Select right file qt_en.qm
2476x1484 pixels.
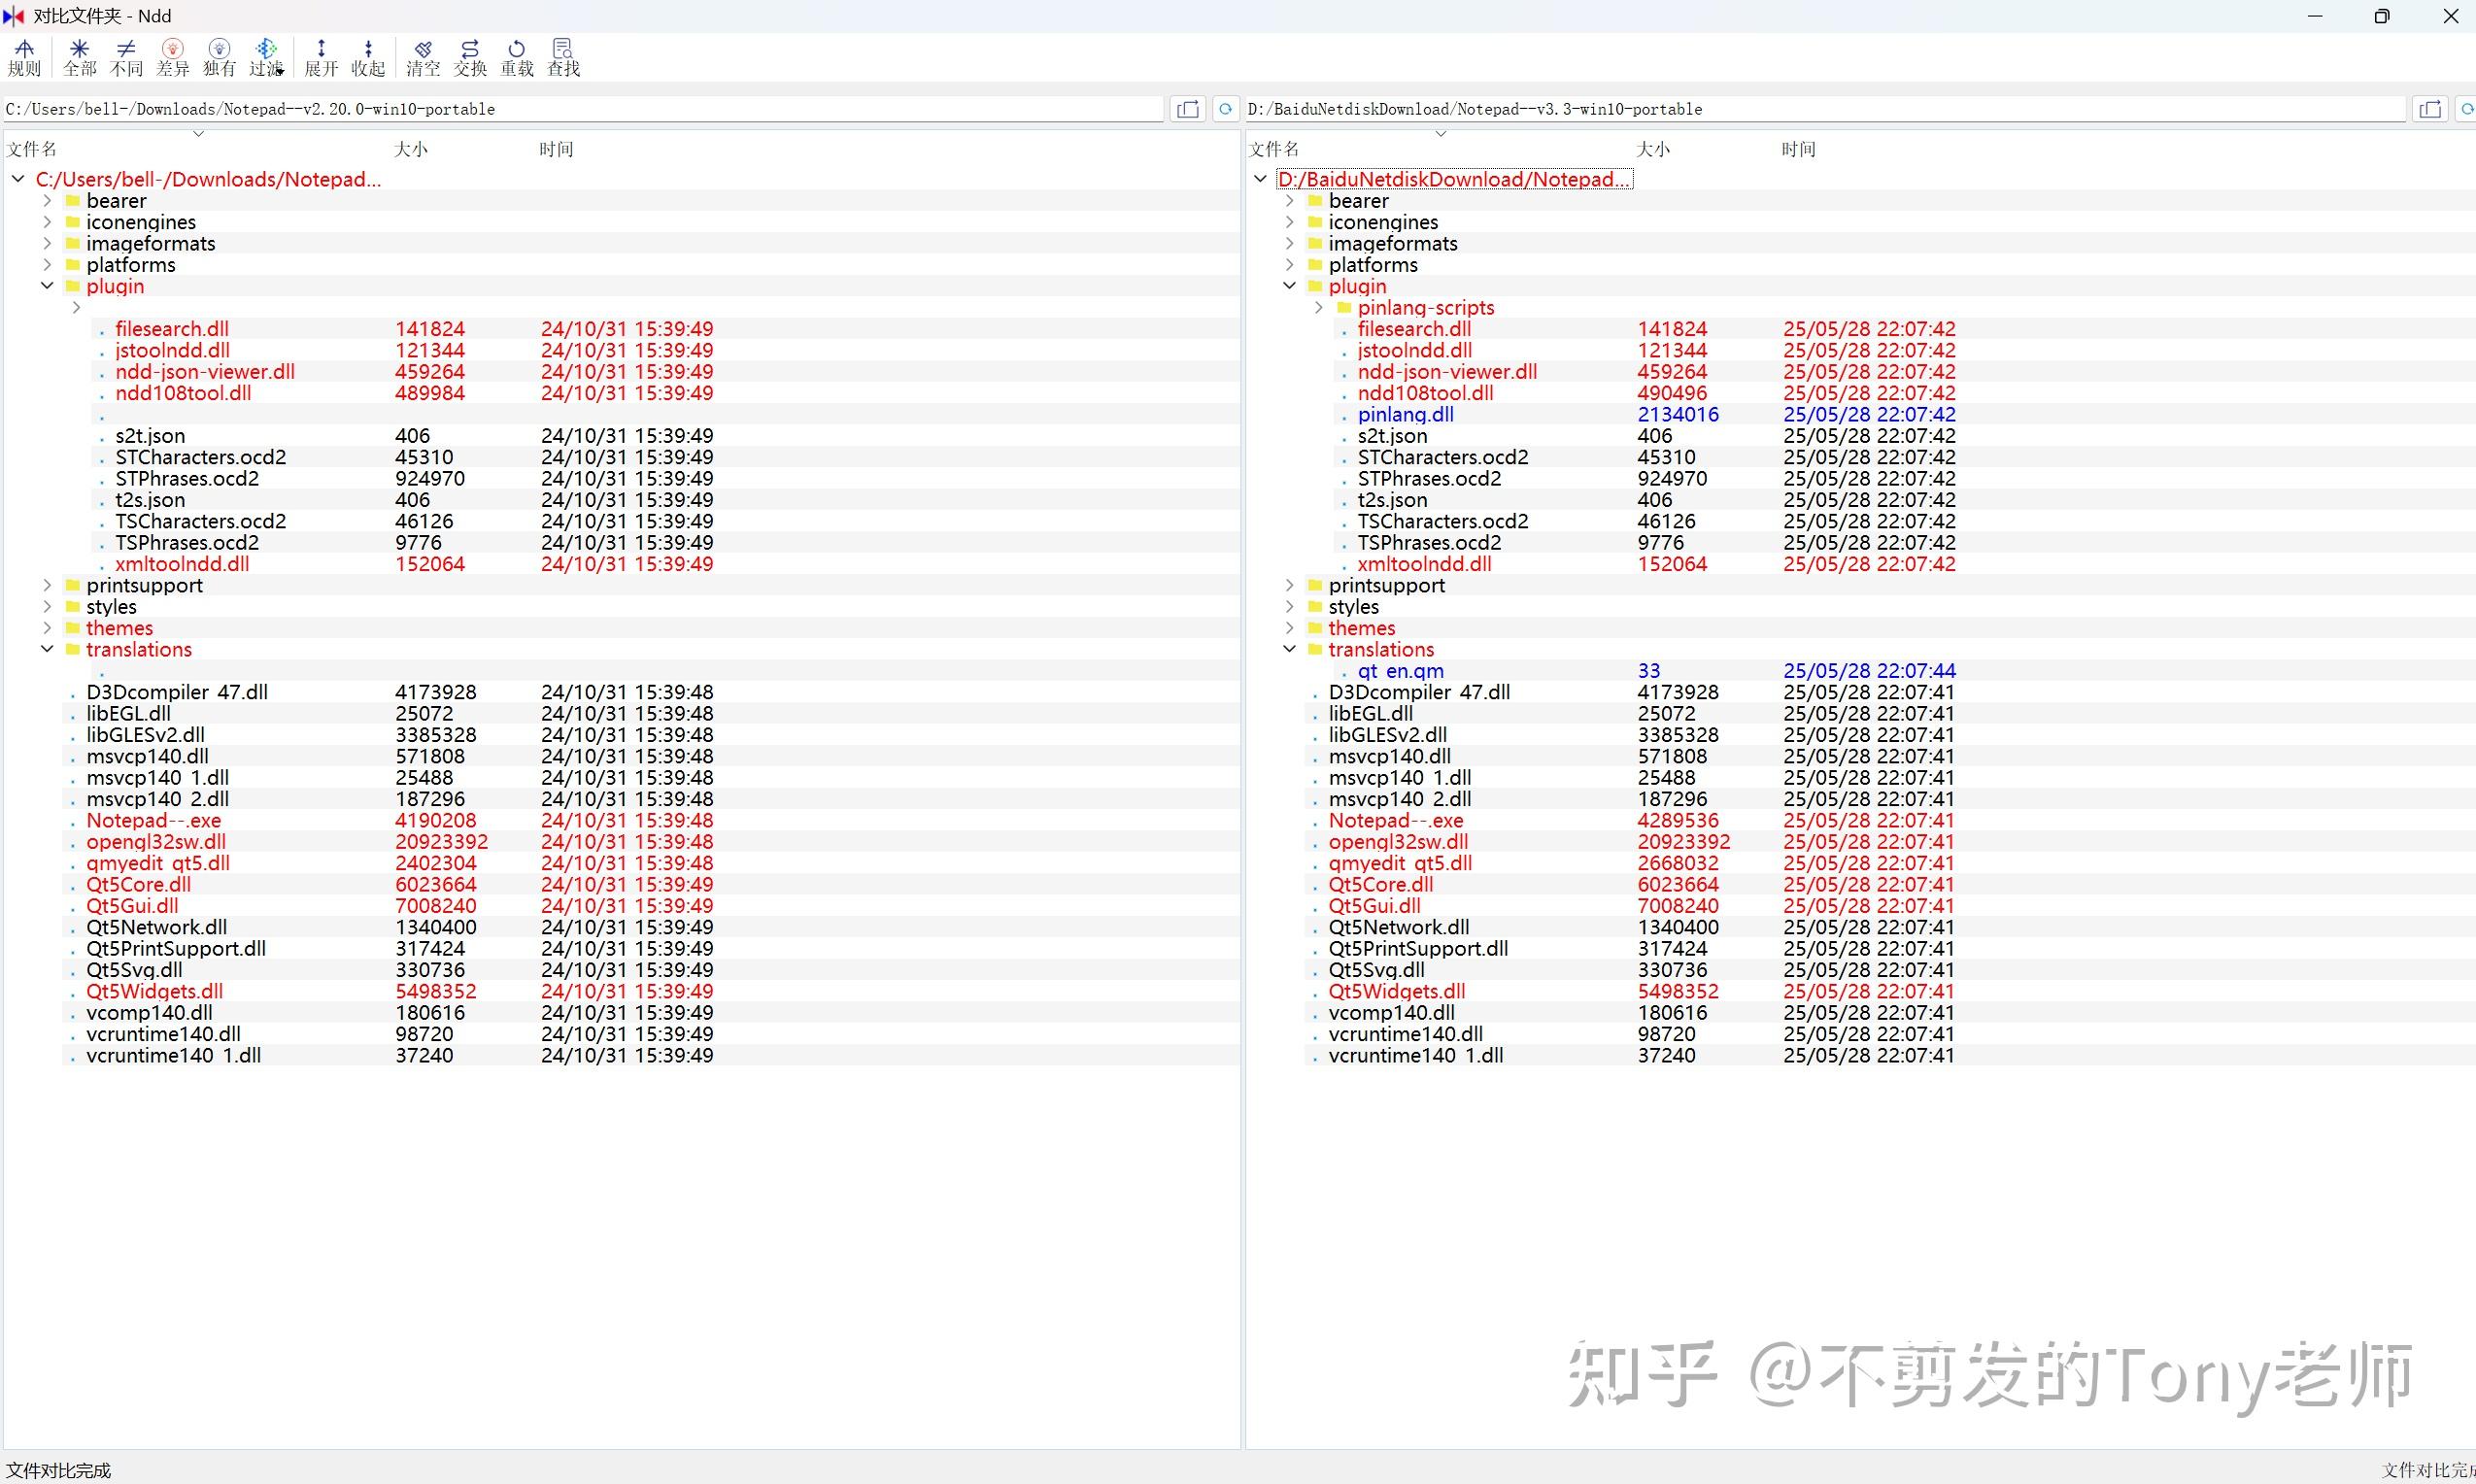coord(1401,671)
